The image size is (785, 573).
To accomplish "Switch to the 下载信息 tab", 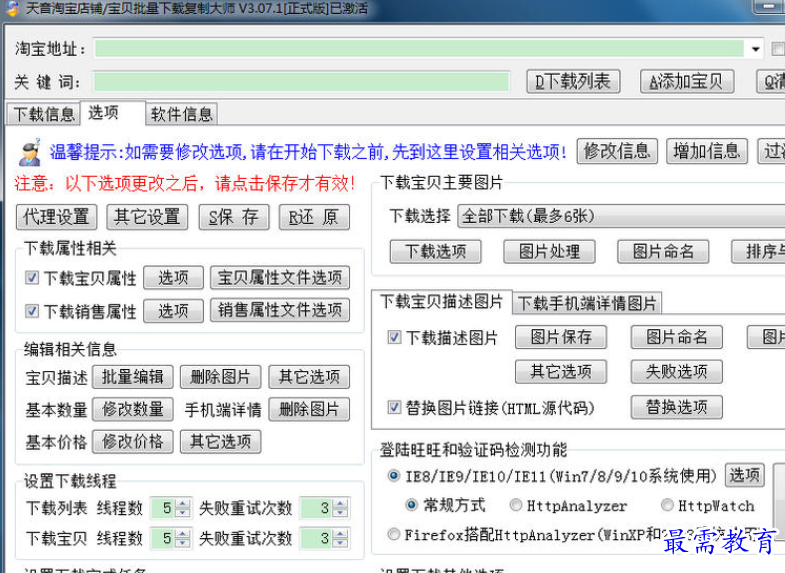I will point(43,114).
